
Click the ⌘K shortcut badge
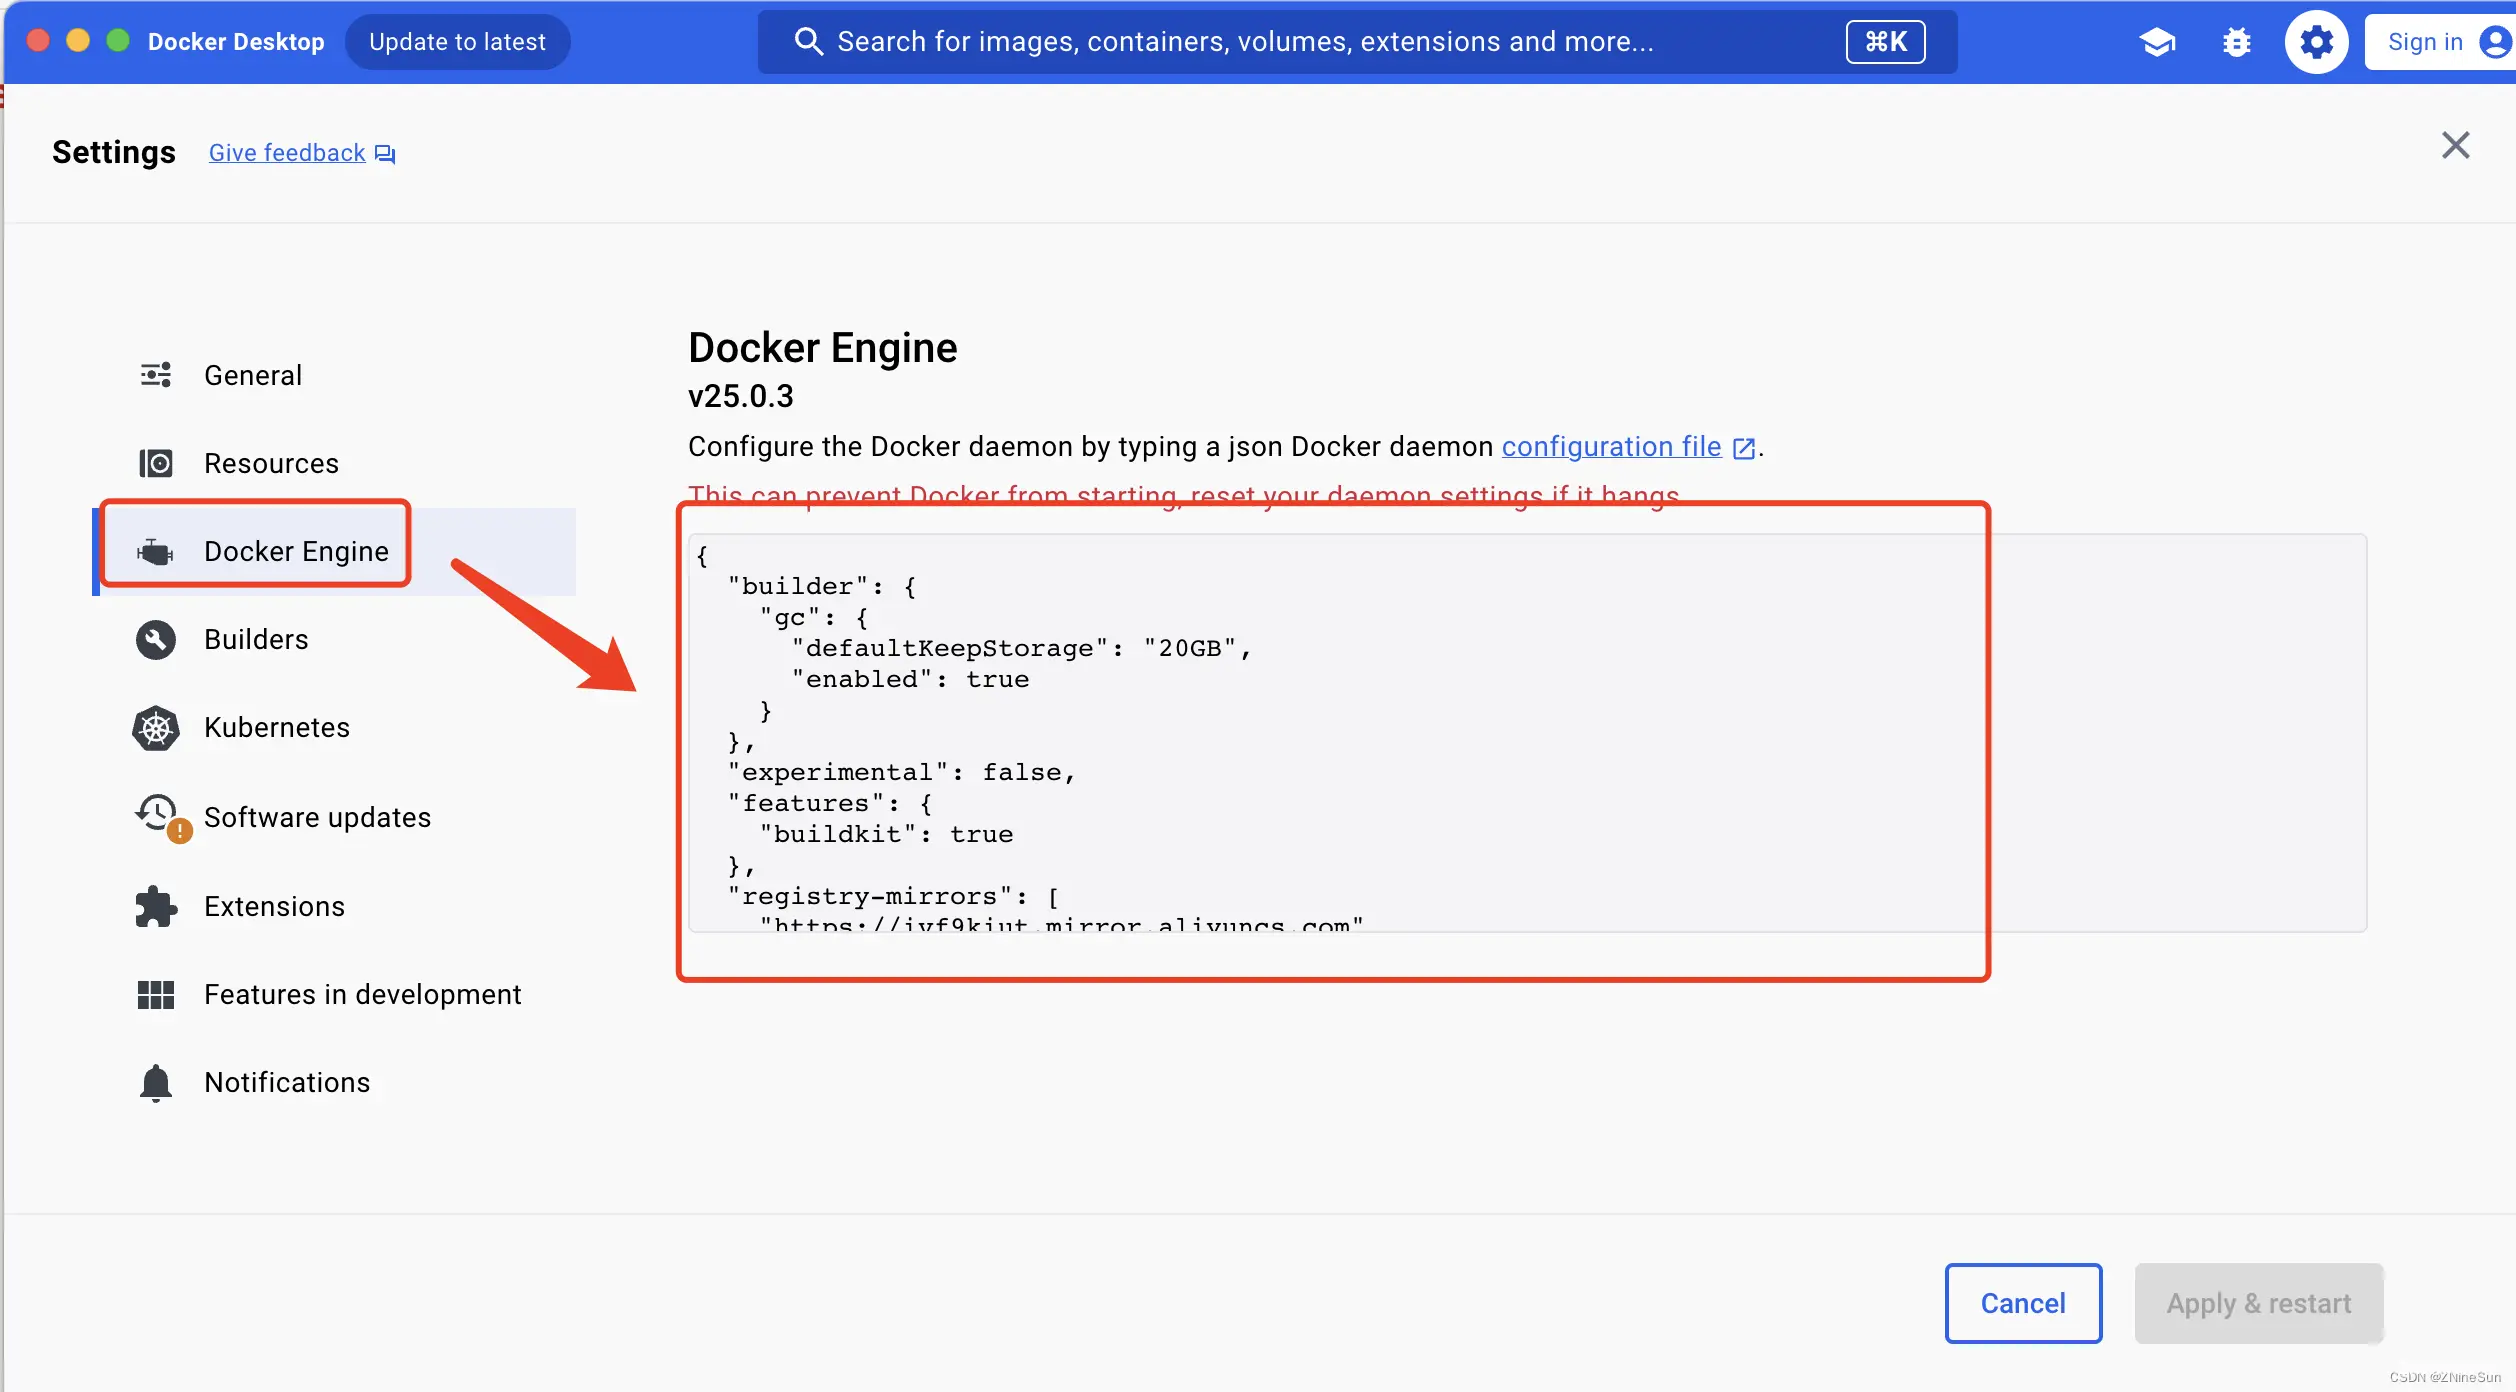click(x=1885, y=42)
